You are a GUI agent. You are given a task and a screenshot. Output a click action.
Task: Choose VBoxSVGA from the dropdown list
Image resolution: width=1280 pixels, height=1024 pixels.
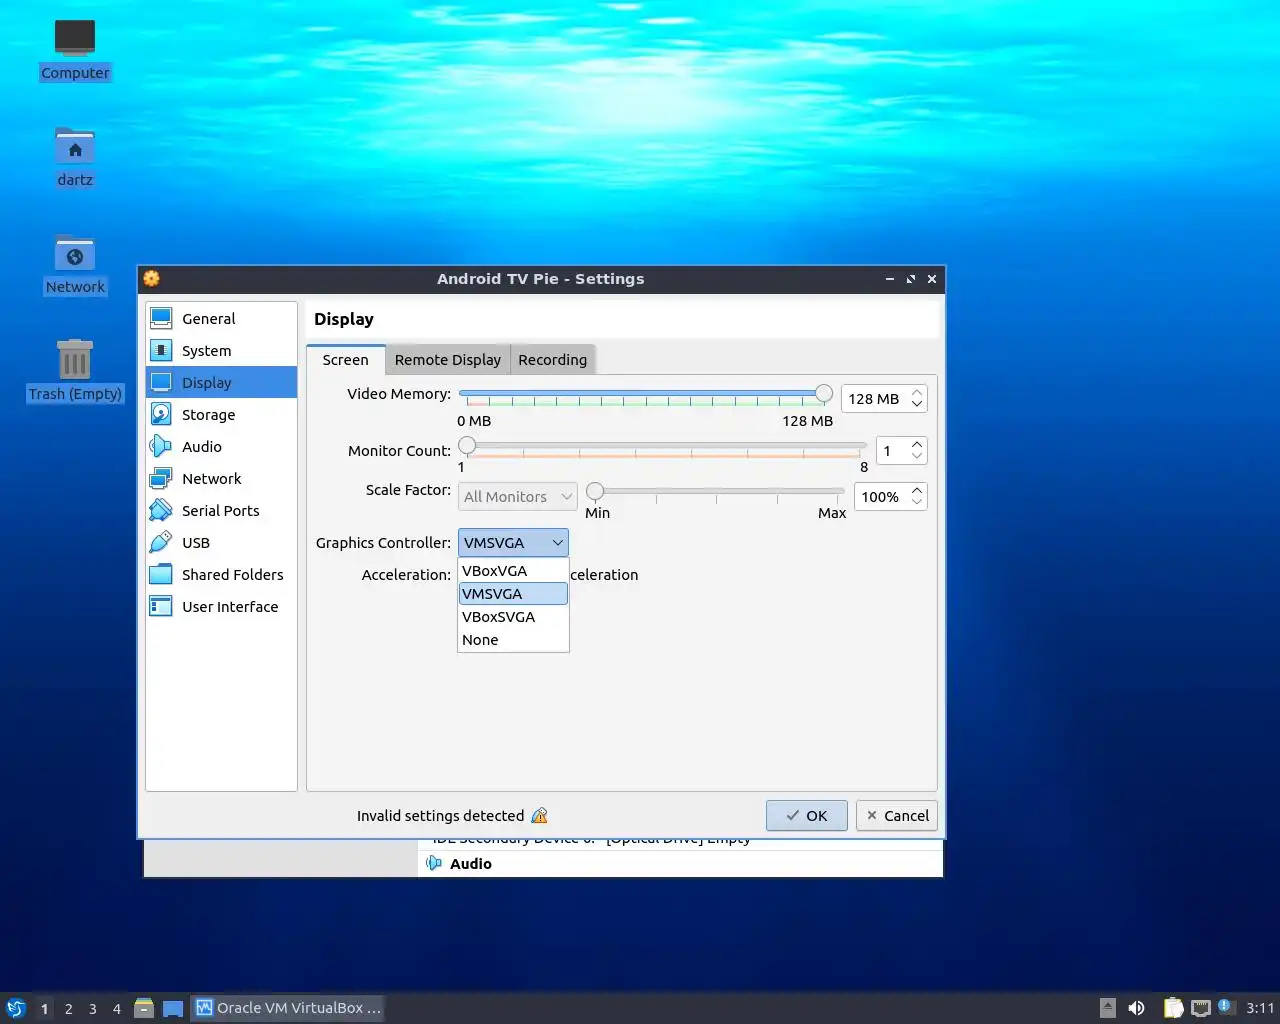pos(513,617)
